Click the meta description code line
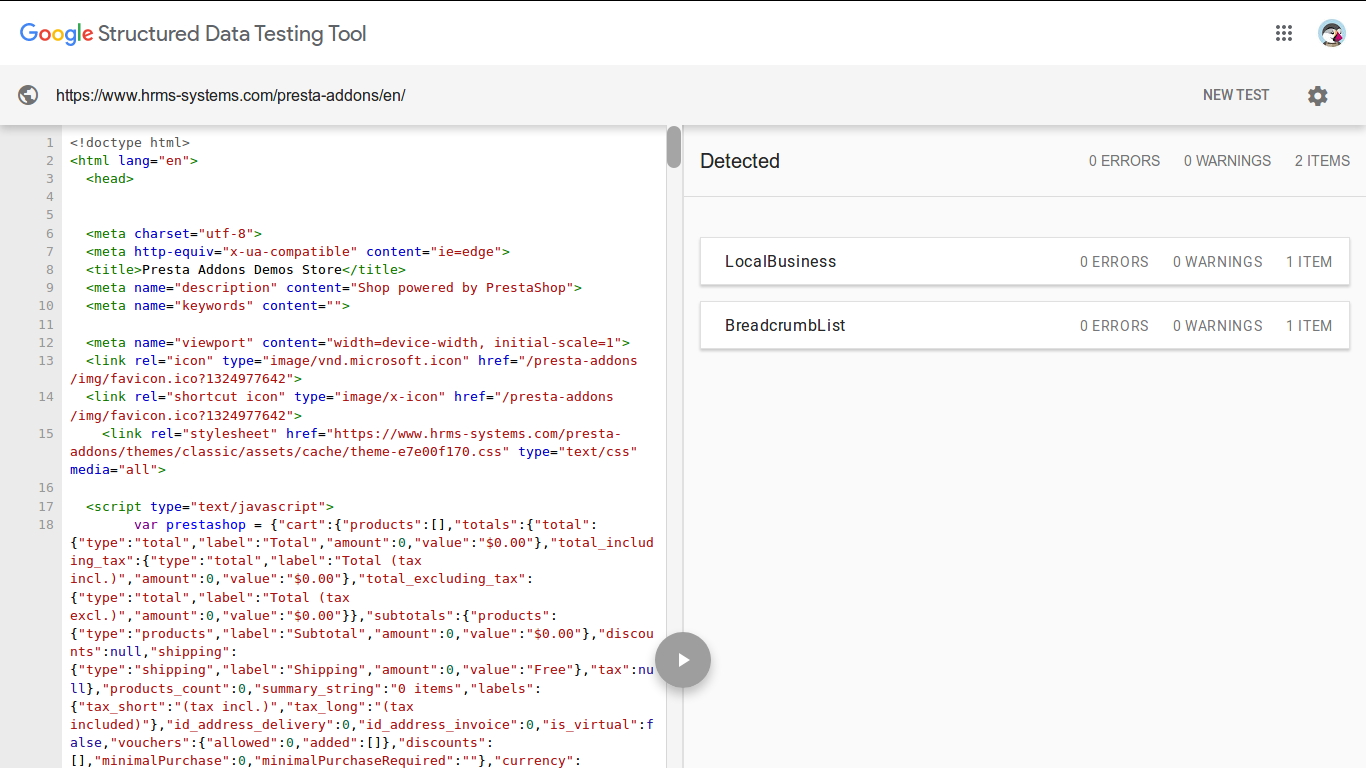Viewport: 1366px width, 768px height. 334,288
